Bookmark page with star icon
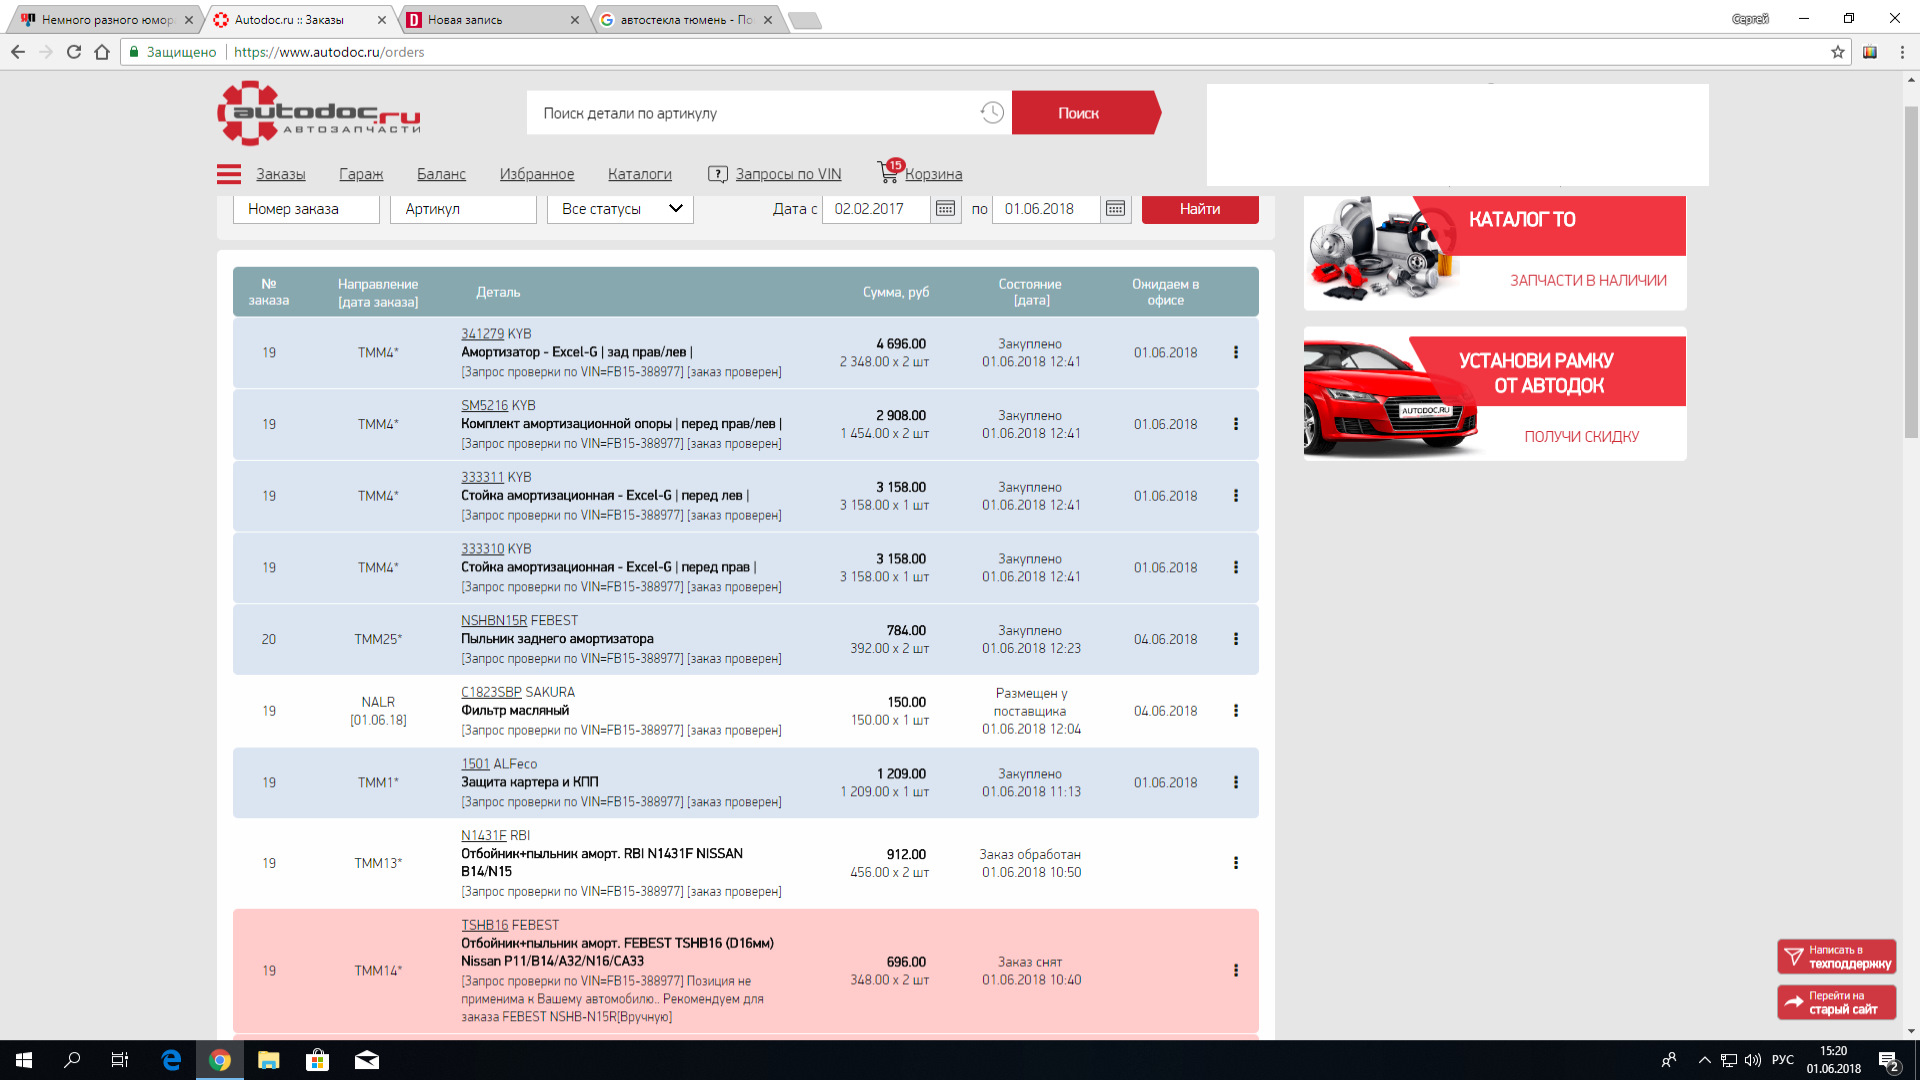1920x1080 pixels. point(1837,52)
